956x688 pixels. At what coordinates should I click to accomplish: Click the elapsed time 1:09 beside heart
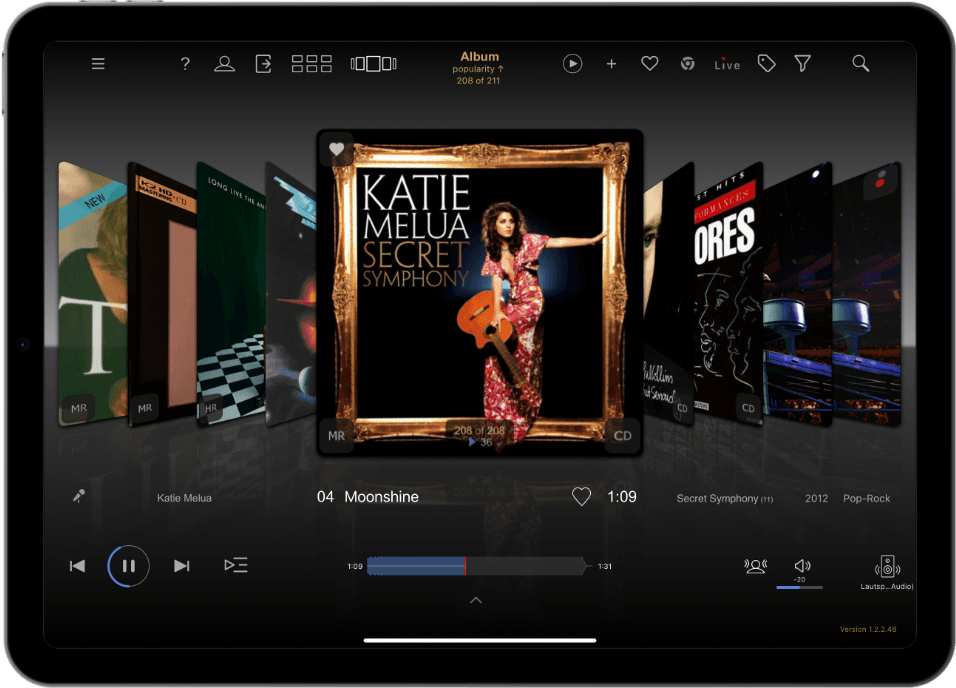pos(622,497)
